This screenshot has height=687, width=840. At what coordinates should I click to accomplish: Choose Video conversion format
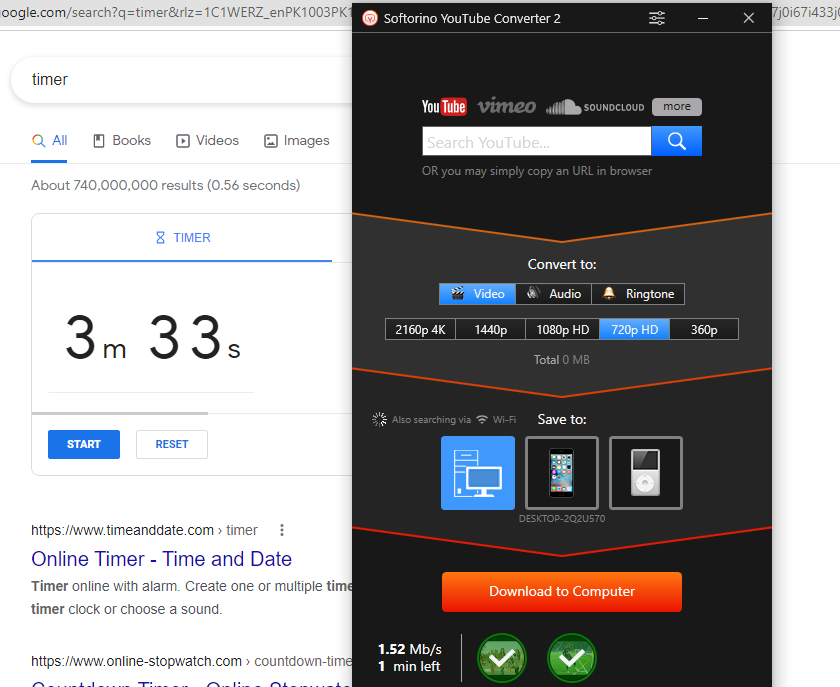[477, 294]
